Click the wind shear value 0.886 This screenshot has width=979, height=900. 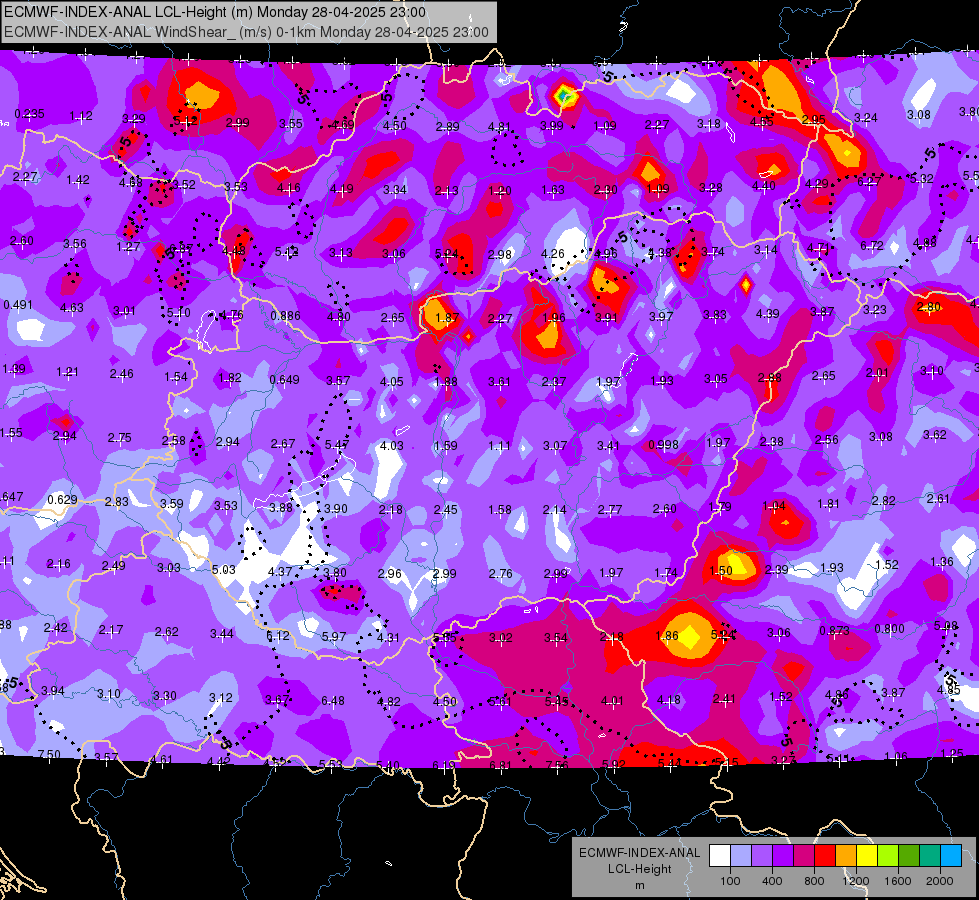click(x=285, y=316)
